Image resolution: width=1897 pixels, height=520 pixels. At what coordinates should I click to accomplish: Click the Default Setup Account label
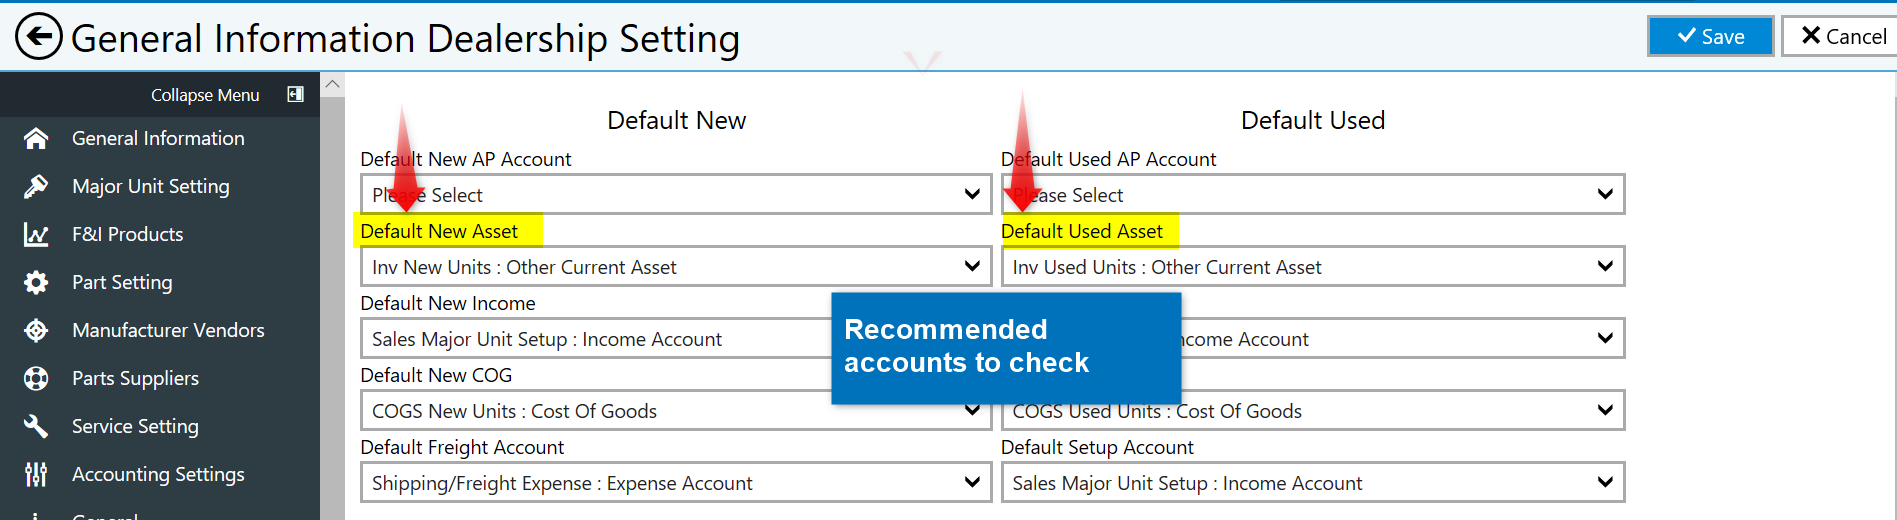[x=1097, y=447]
